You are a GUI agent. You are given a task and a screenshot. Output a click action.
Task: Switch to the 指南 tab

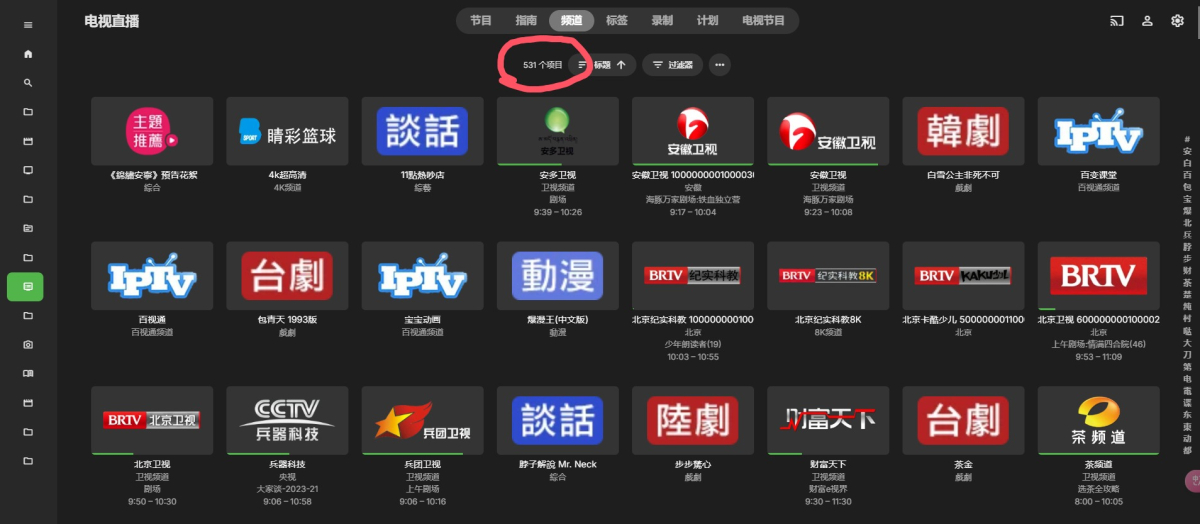point(526,21)
